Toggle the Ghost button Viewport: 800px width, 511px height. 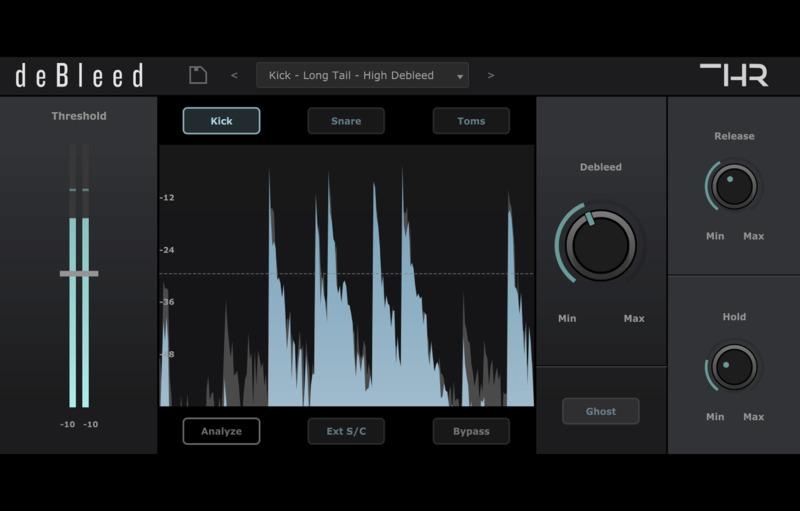pos(600,411)
